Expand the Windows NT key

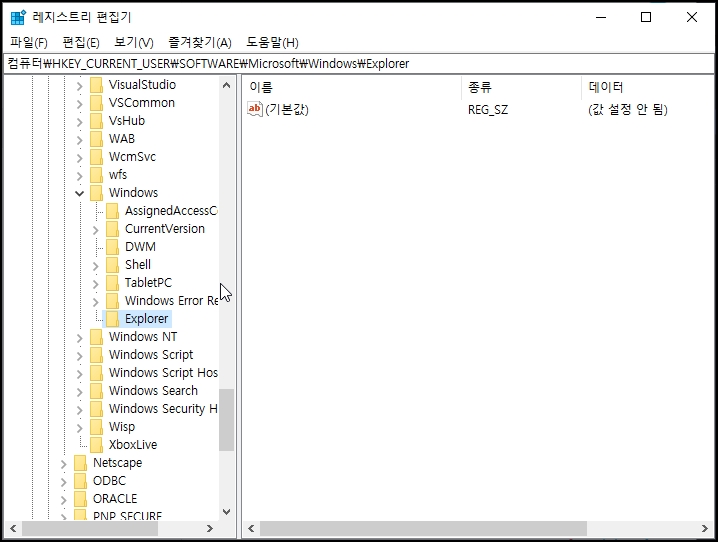click(80, 338)
